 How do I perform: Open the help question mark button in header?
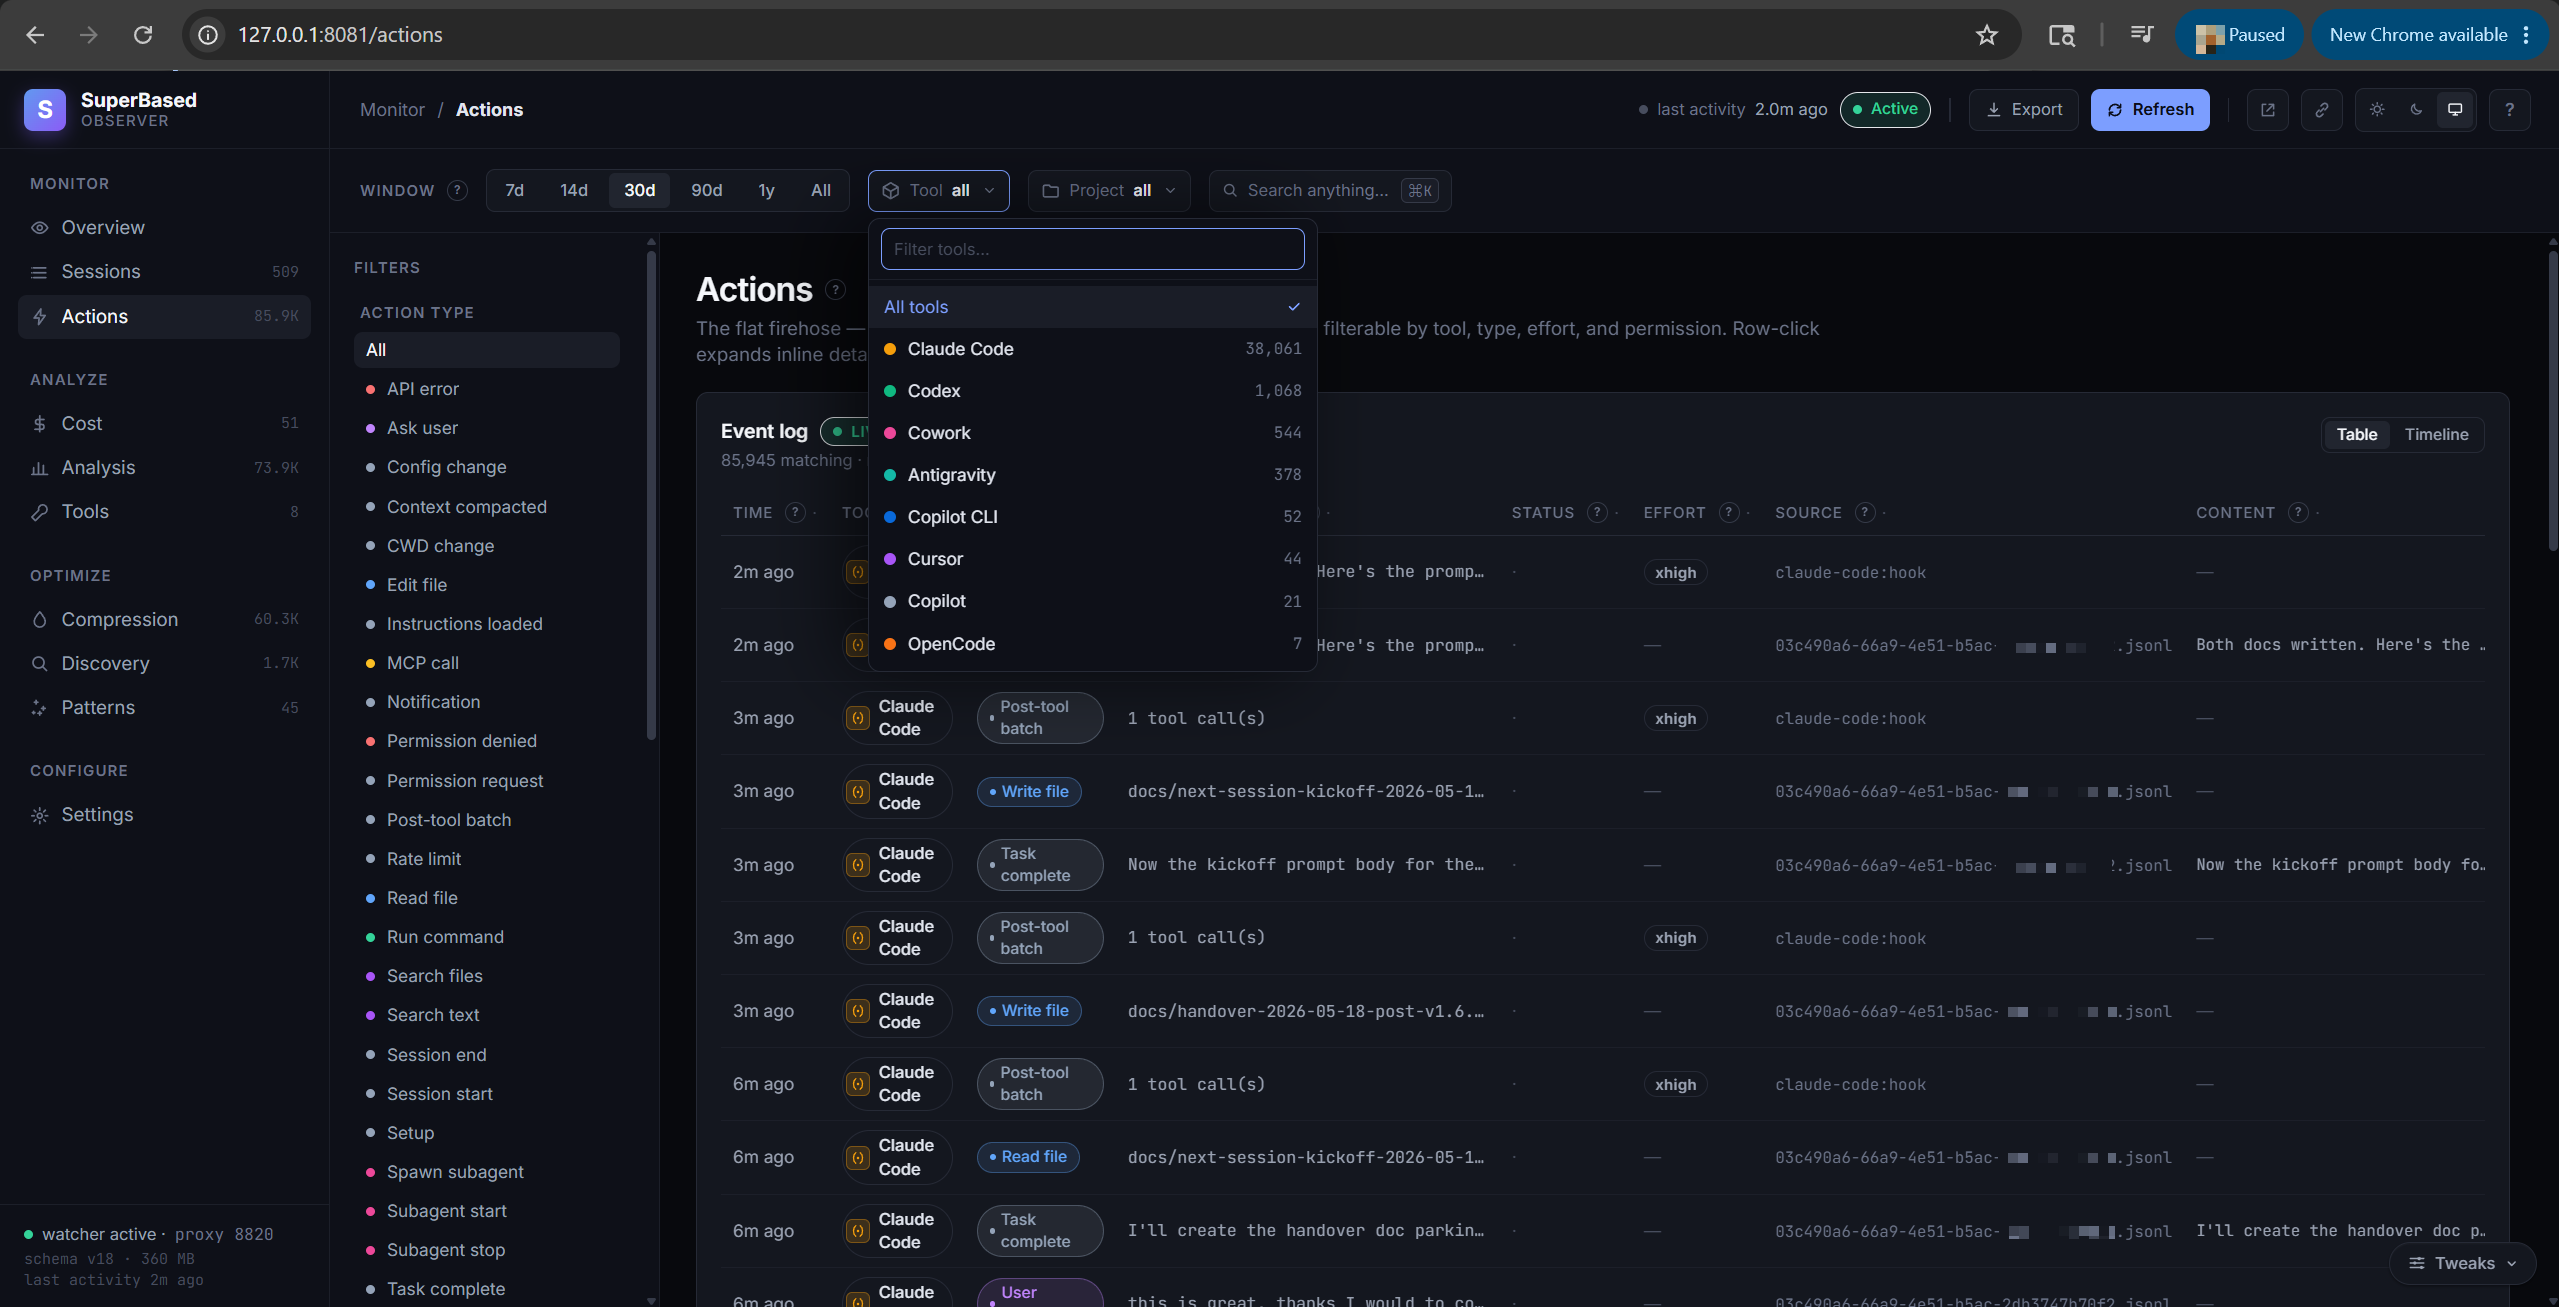pos(2509,110)
